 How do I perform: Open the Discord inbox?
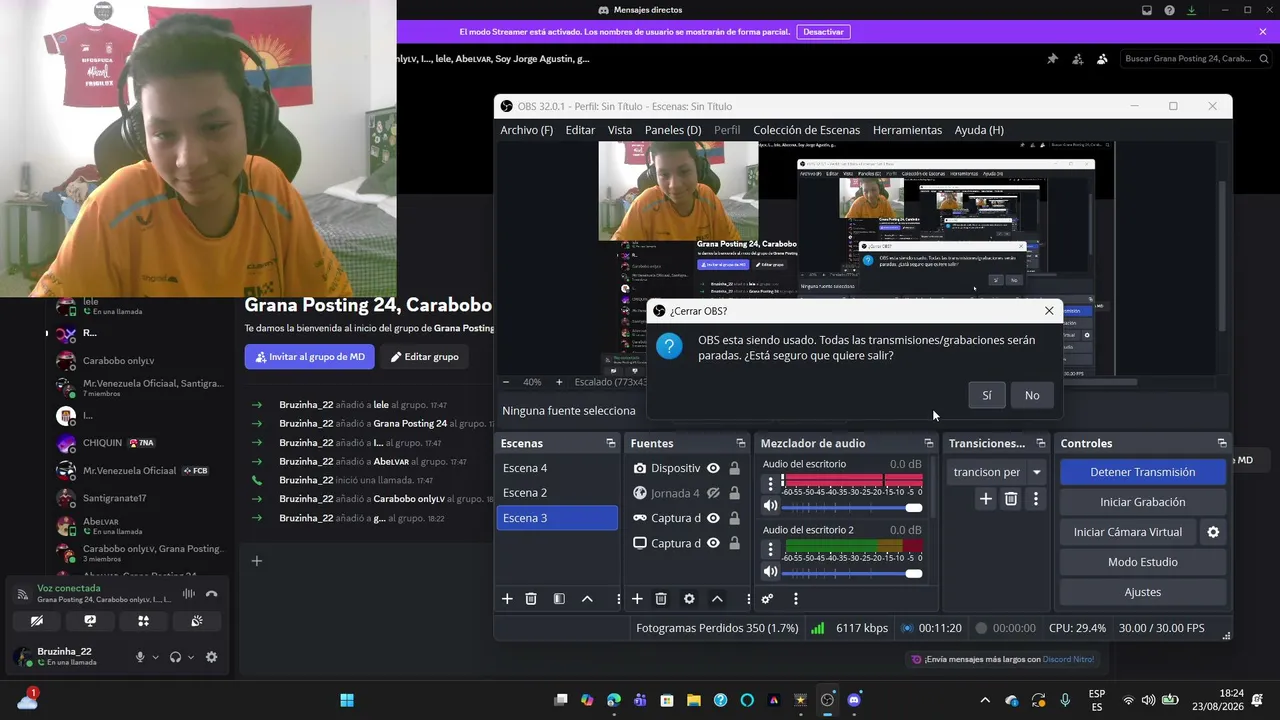click(1146, 10)
